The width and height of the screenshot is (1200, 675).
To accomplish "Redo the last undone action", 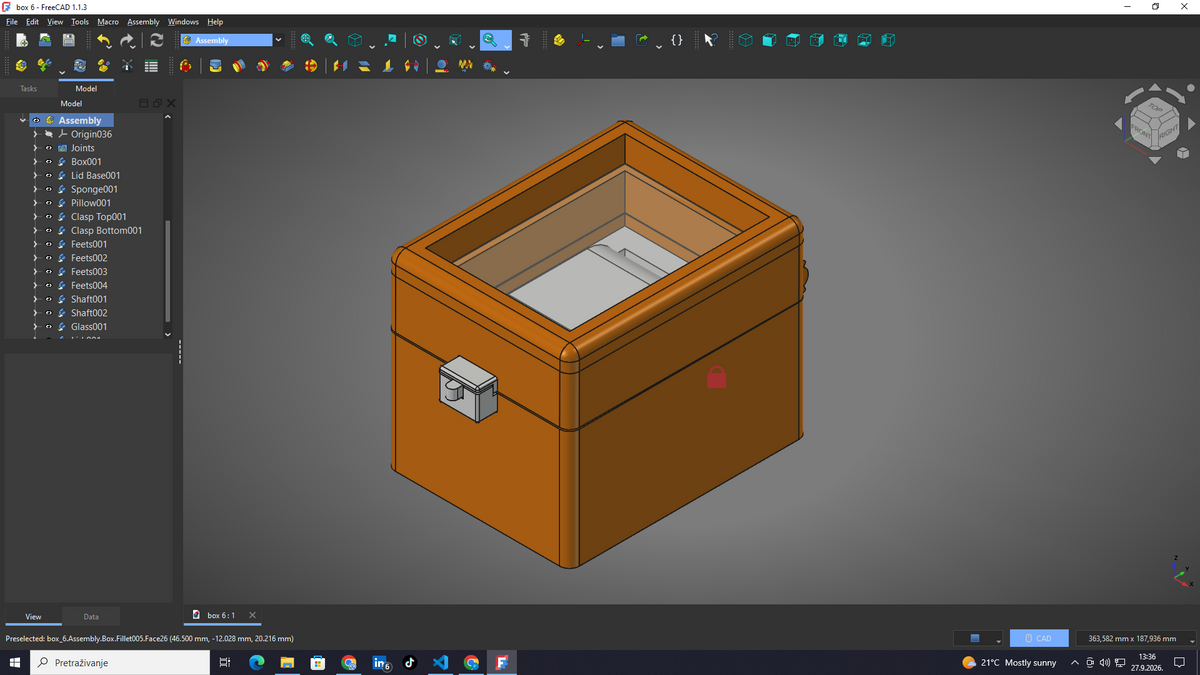I will pos(127,40).
